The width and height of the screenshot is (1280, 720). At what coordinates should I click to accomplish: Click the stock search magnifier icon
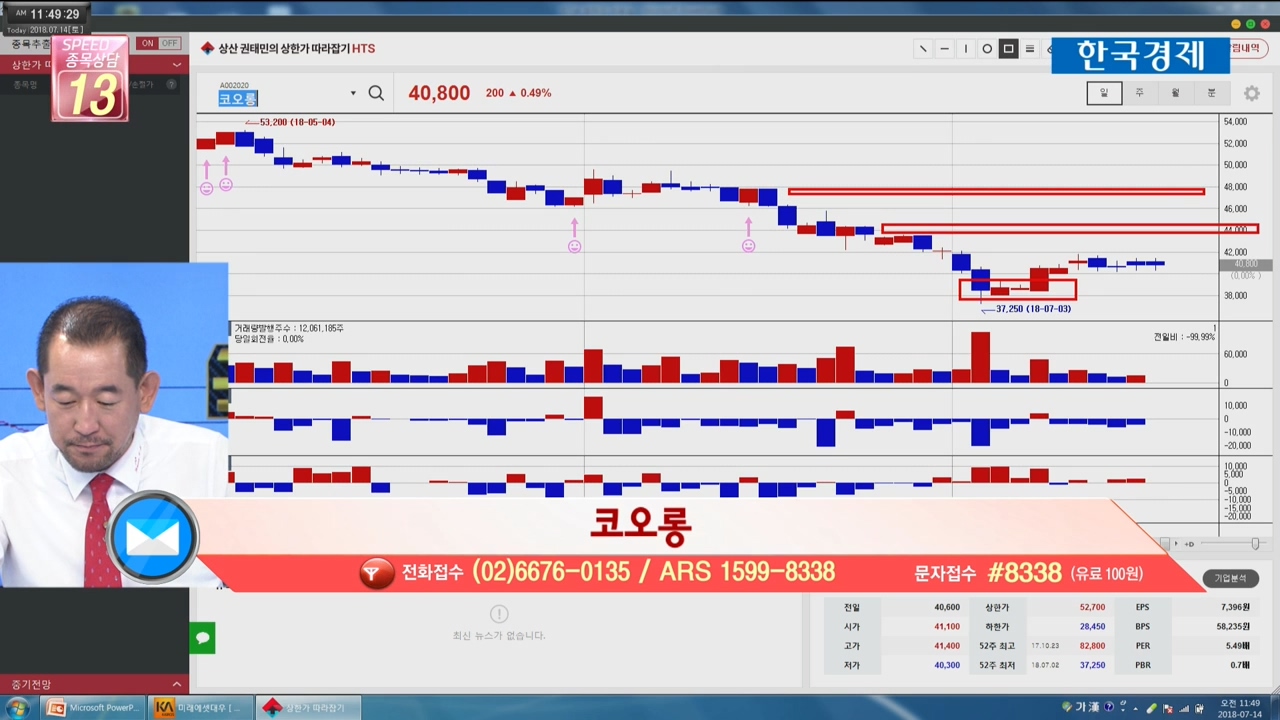coord(376,93)
